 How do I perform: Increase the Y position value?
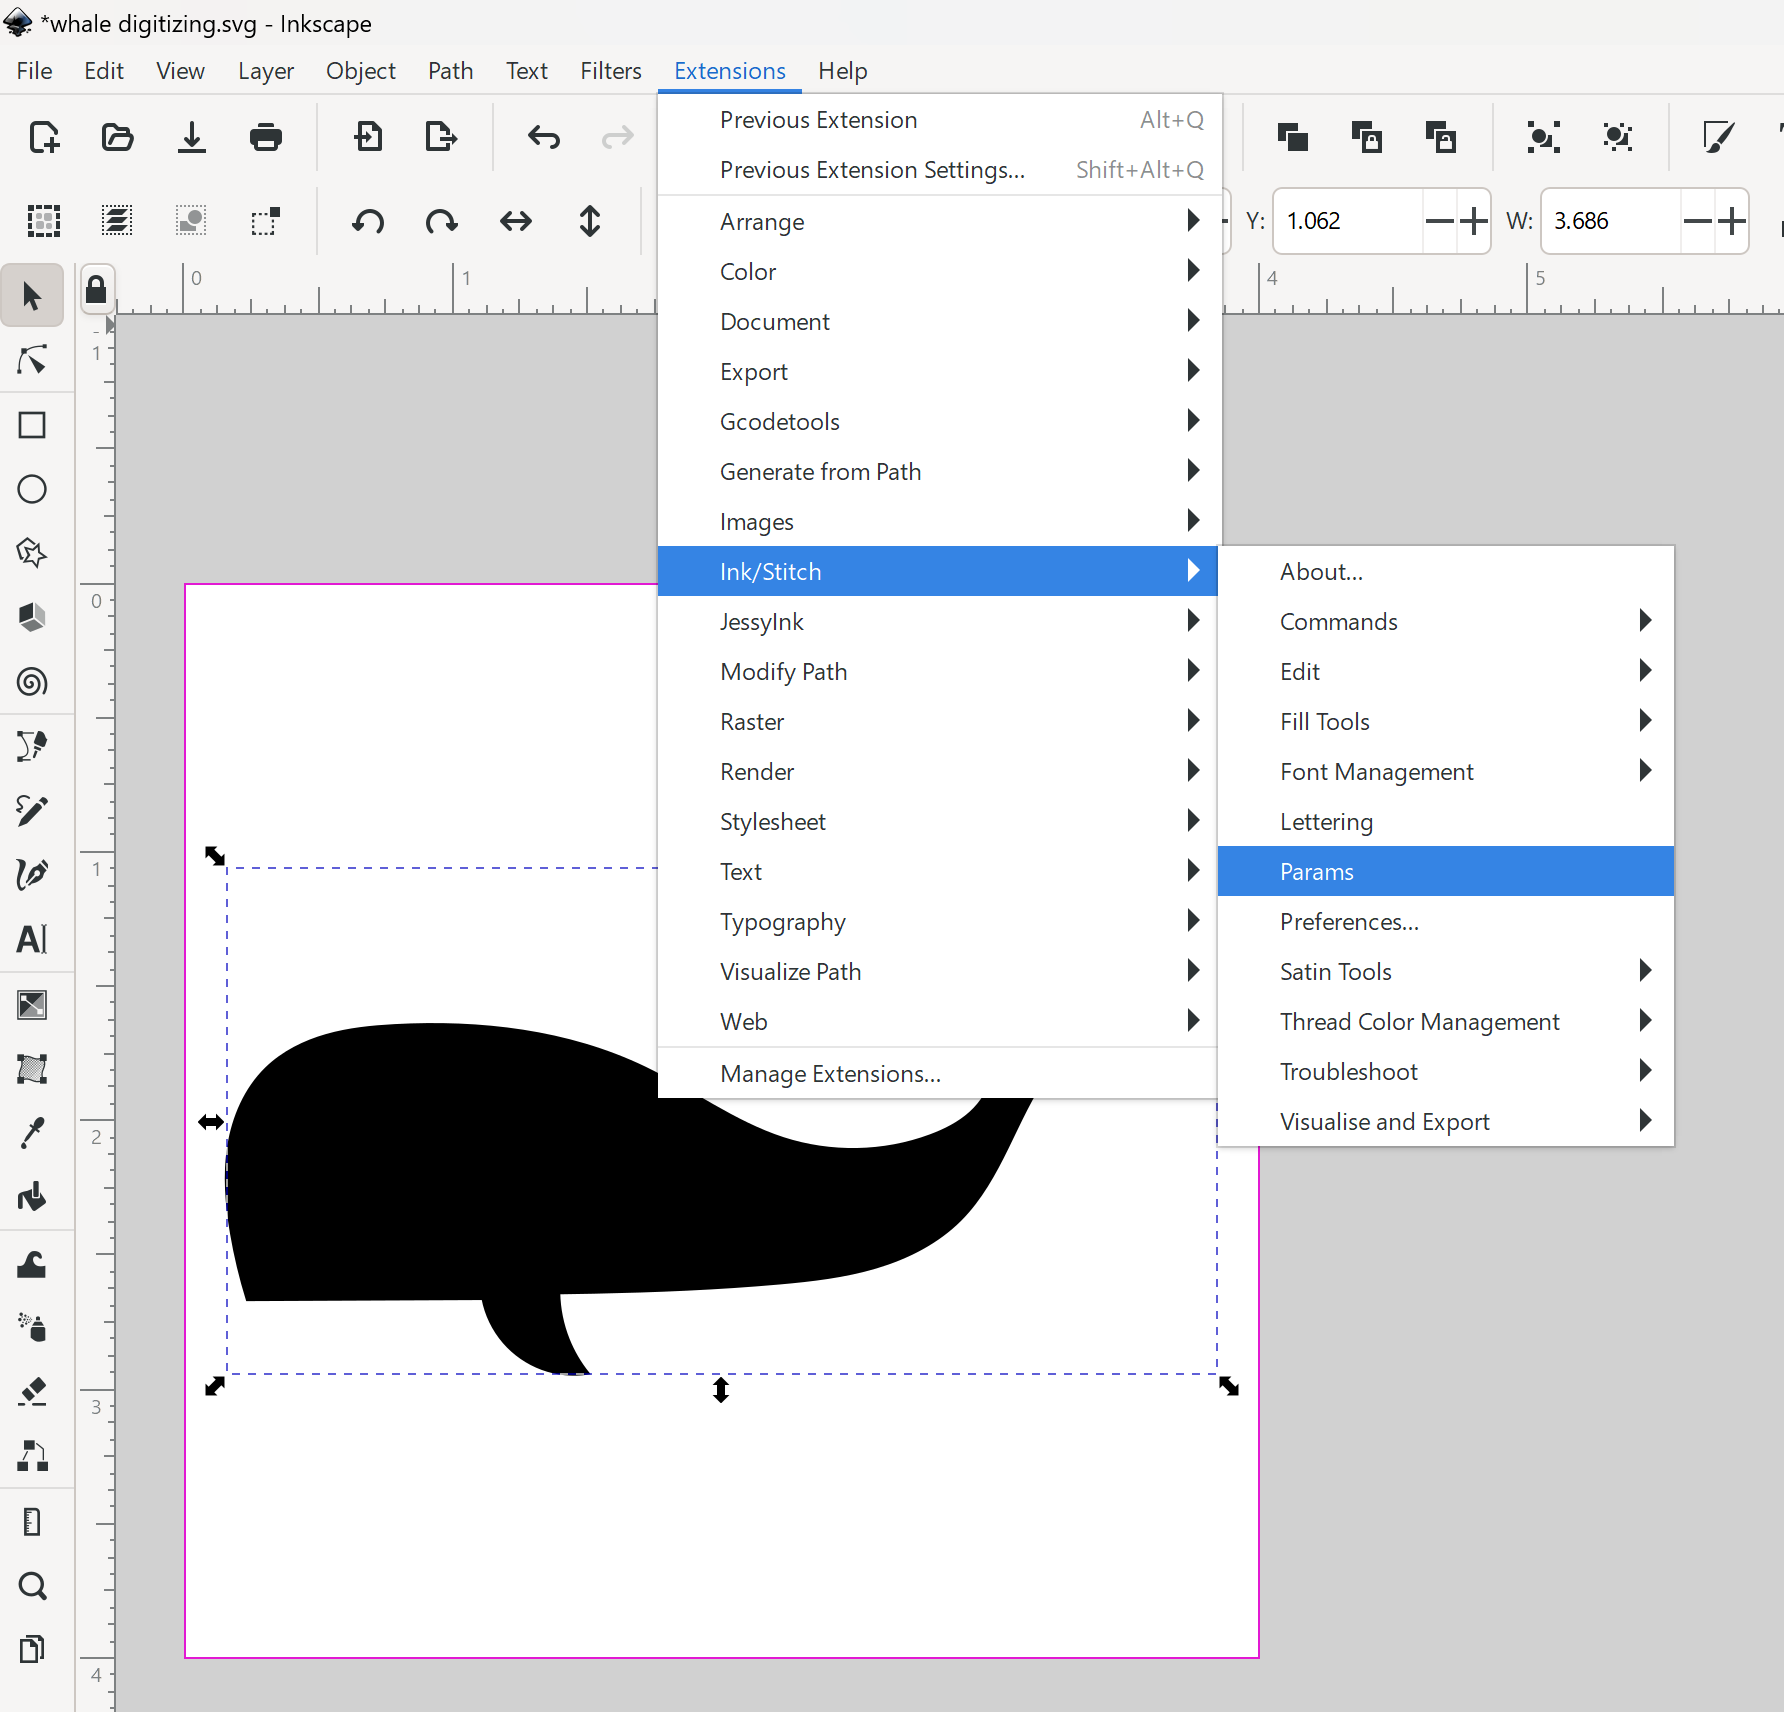tap(1473, 221)
